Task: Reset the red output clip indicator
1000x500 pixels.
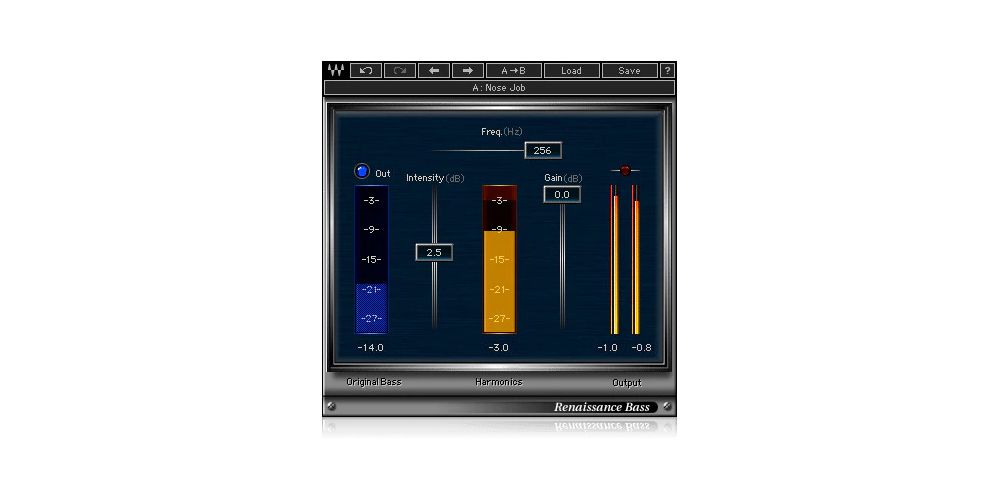Action: [x=625, y=170]
